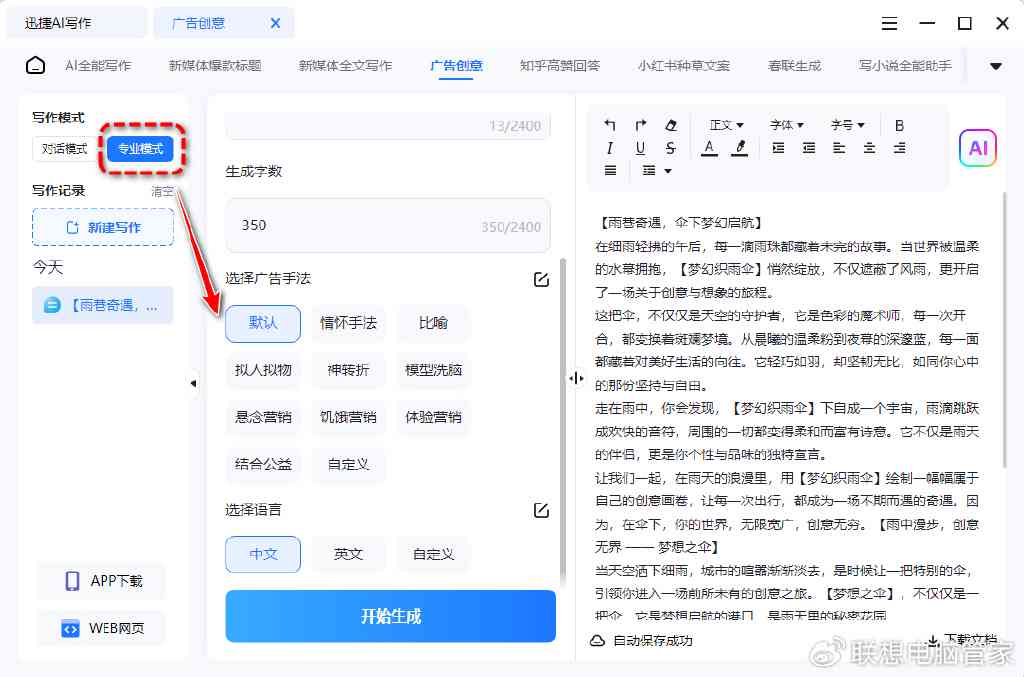Select the 模型洗脑 ad technique
The image size is (1024, 677).
click(x=433, y=370)
